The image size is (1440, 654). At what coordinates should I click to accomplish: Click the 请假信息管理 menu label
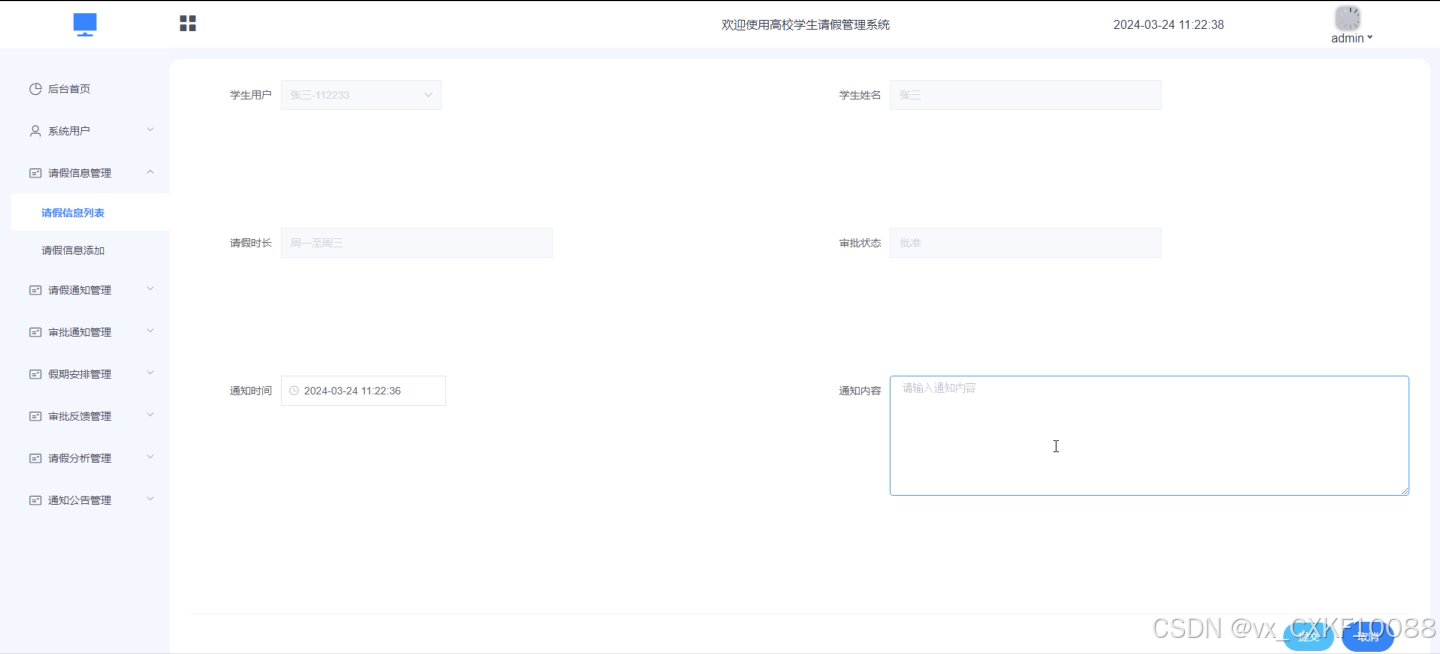tap(80, 173)
